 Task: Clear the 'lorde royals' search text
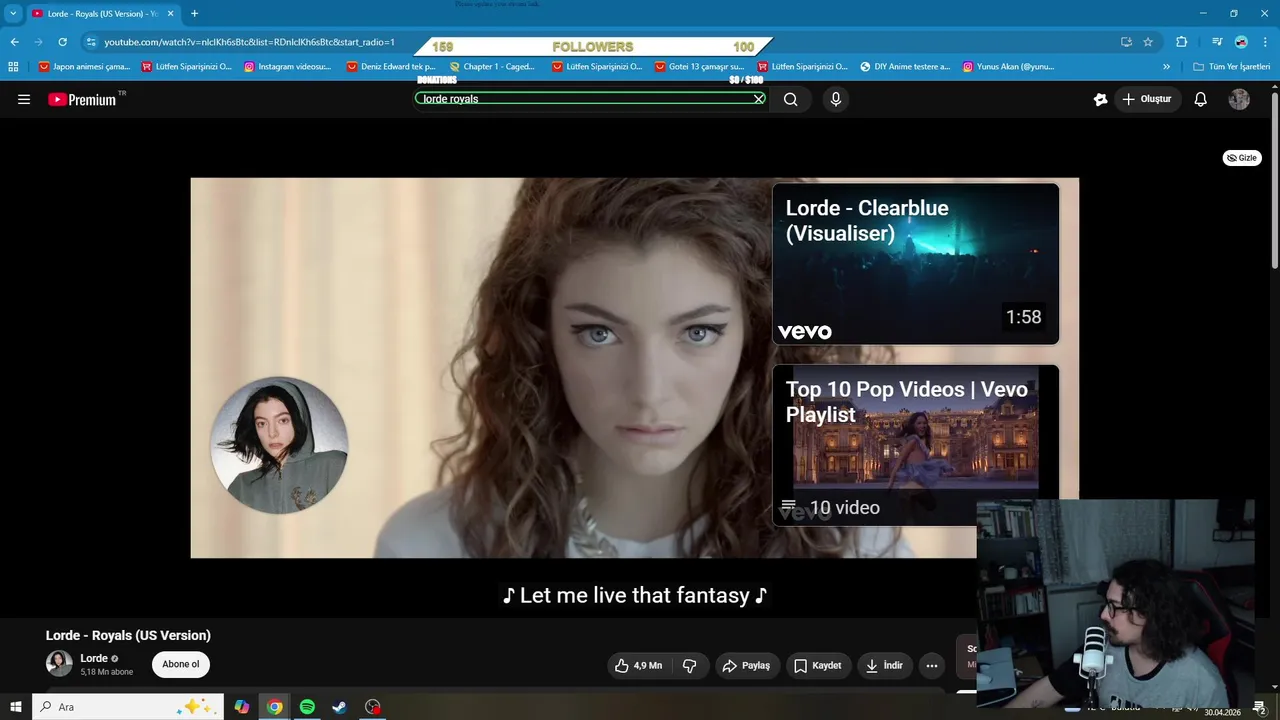pos(759,99)
